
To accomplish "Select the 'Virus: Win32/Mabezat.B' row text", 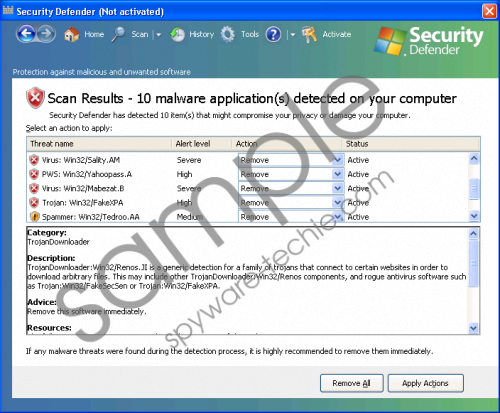I will 83,189.
